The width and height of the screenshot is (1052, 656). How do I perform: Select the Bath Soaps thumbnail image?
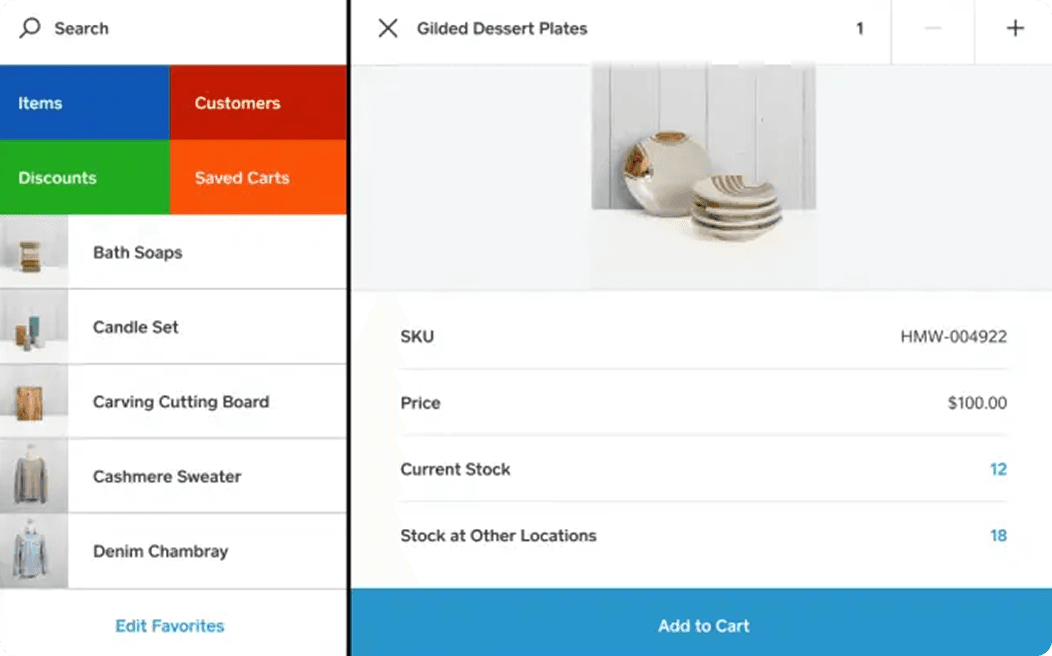pos(34,252)
